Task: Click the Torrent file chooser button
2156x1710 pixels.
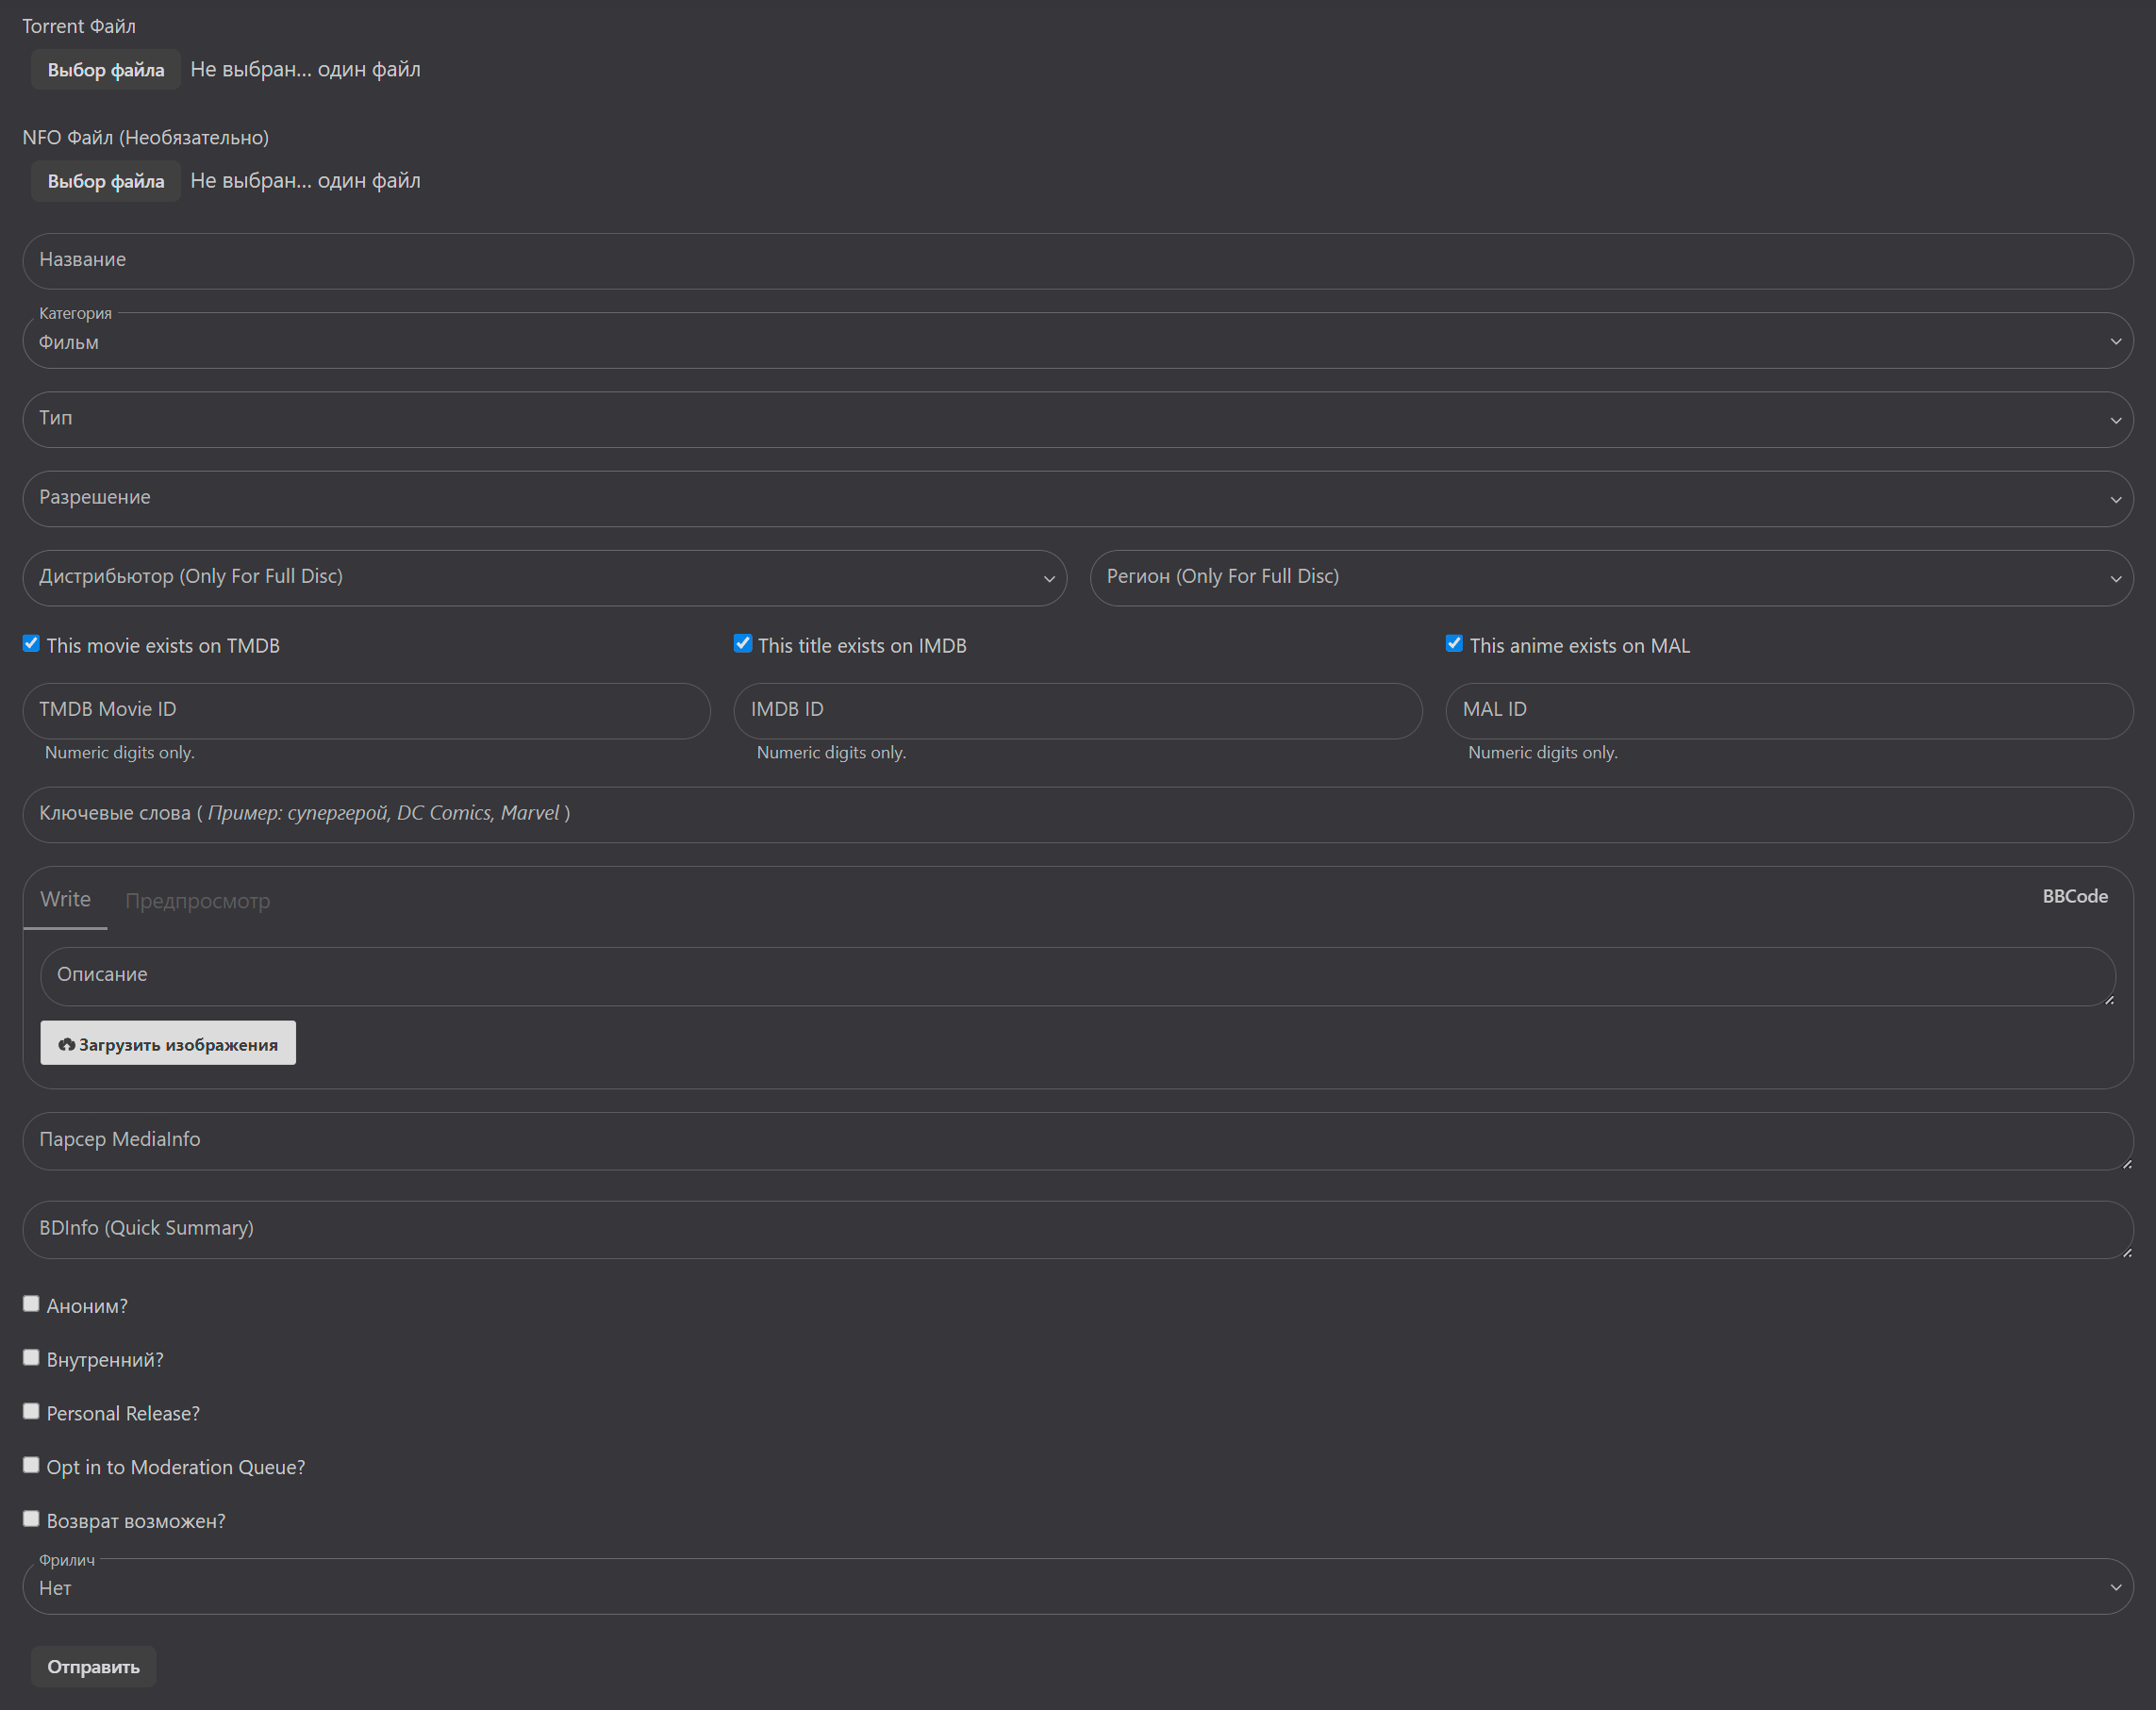Action: coord(105,70)
